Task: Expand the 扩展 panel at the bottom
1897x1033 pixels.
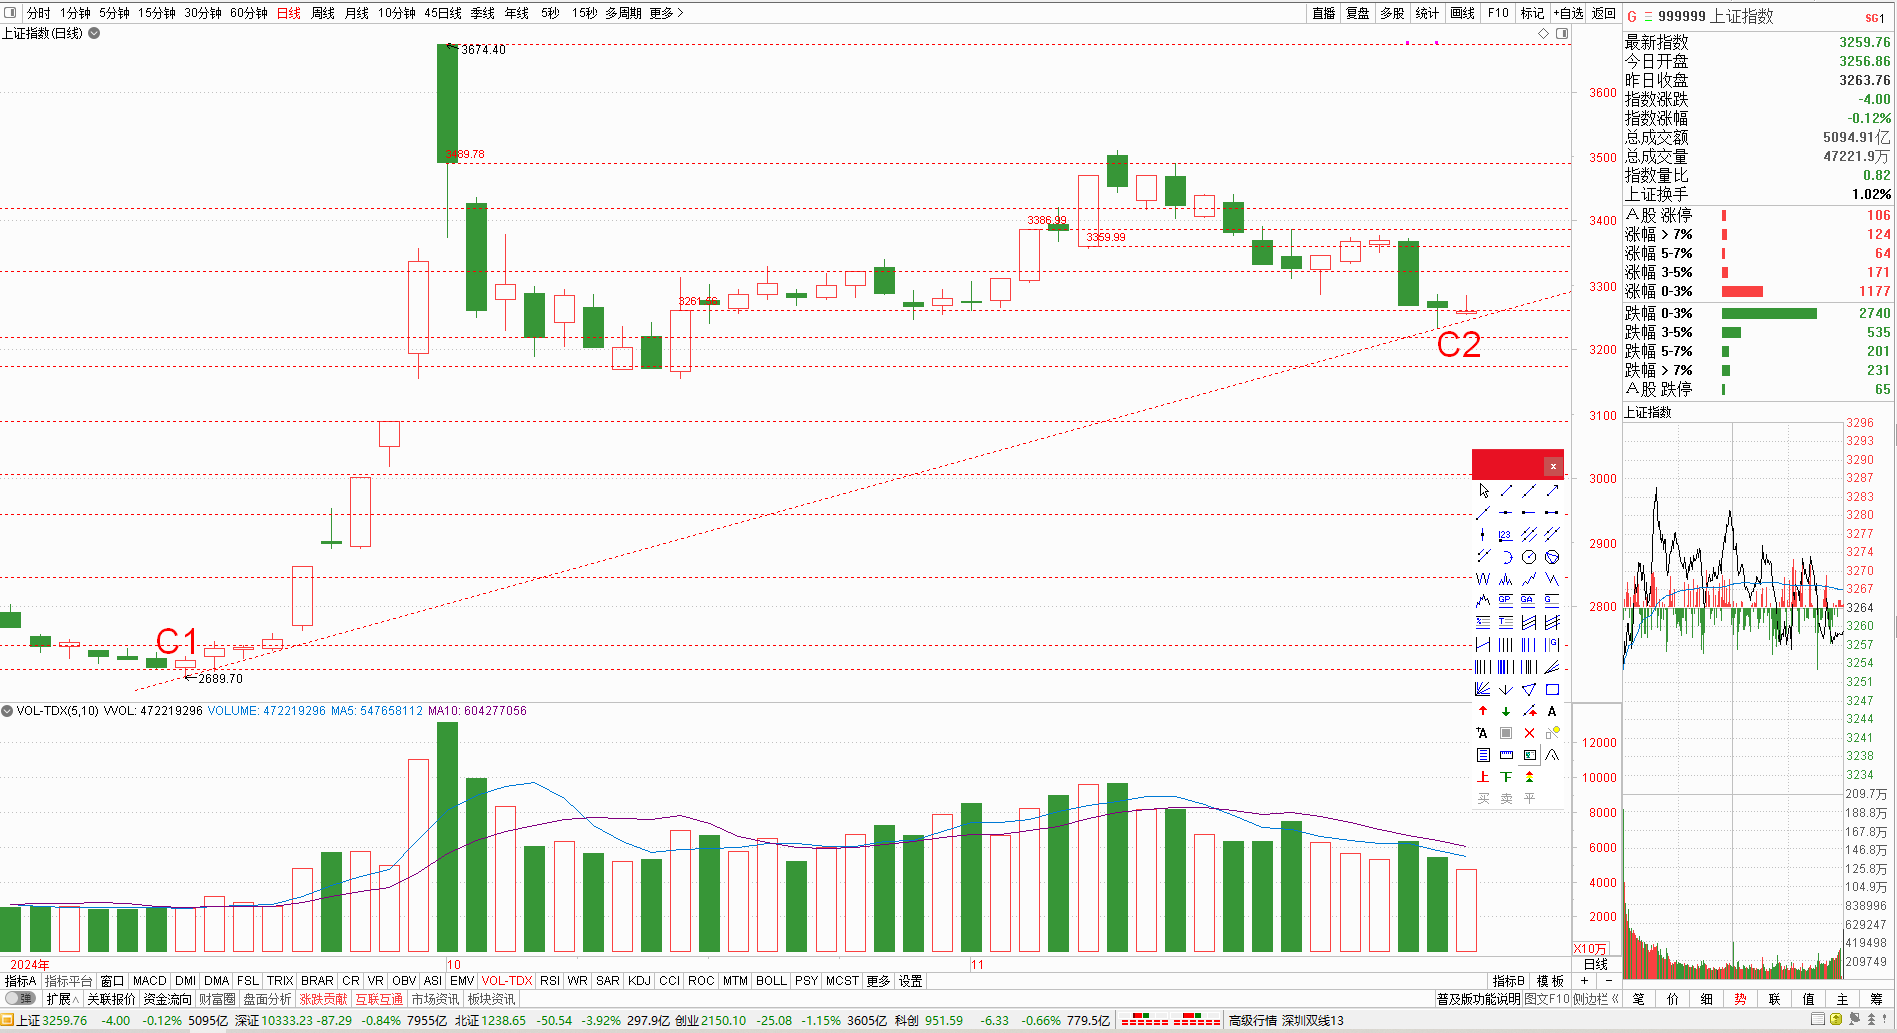Action: [62, 998]
